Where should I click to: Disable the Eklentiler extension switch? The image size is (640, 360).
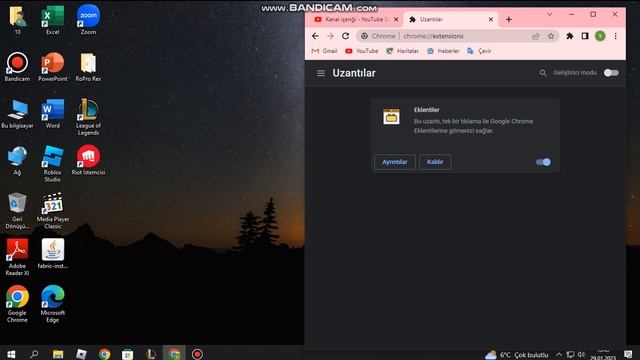pyautogui.click(x=543, y=162)
